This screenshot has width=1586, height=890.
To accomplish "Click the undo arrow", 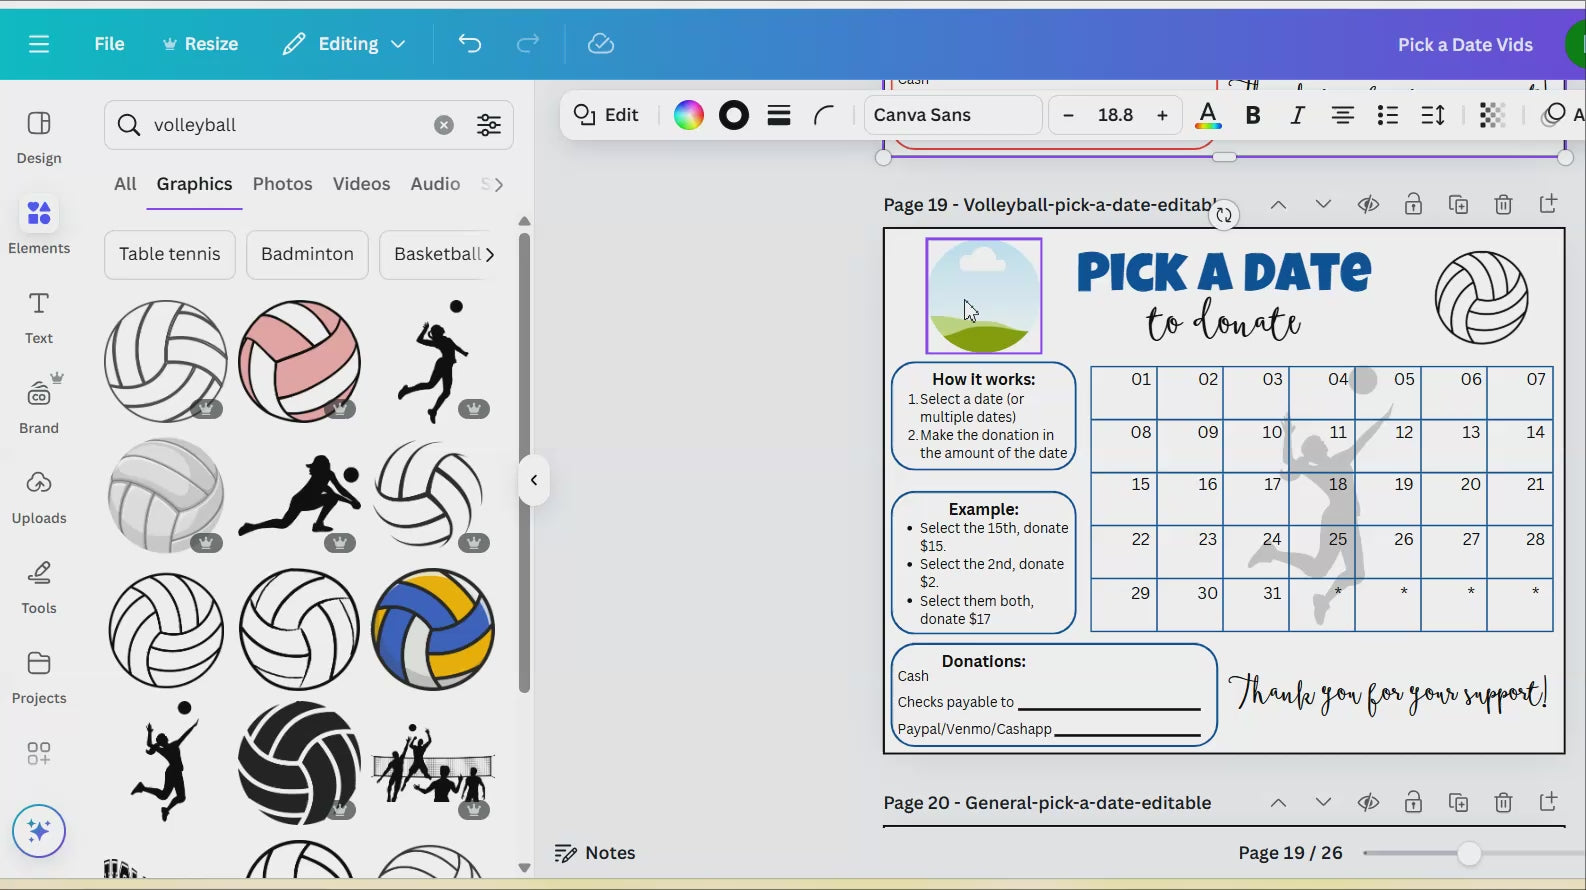I will click(470, 44).
